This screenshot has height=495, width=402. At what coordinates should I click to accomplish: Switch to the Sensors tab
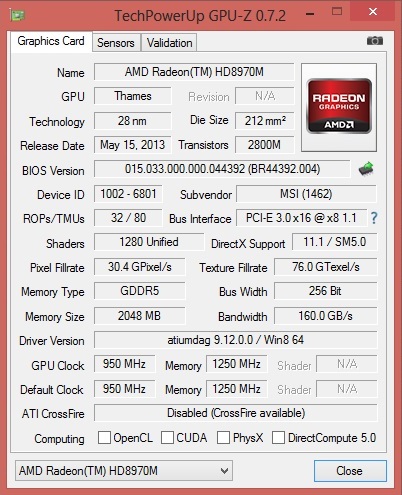[116, 43]
